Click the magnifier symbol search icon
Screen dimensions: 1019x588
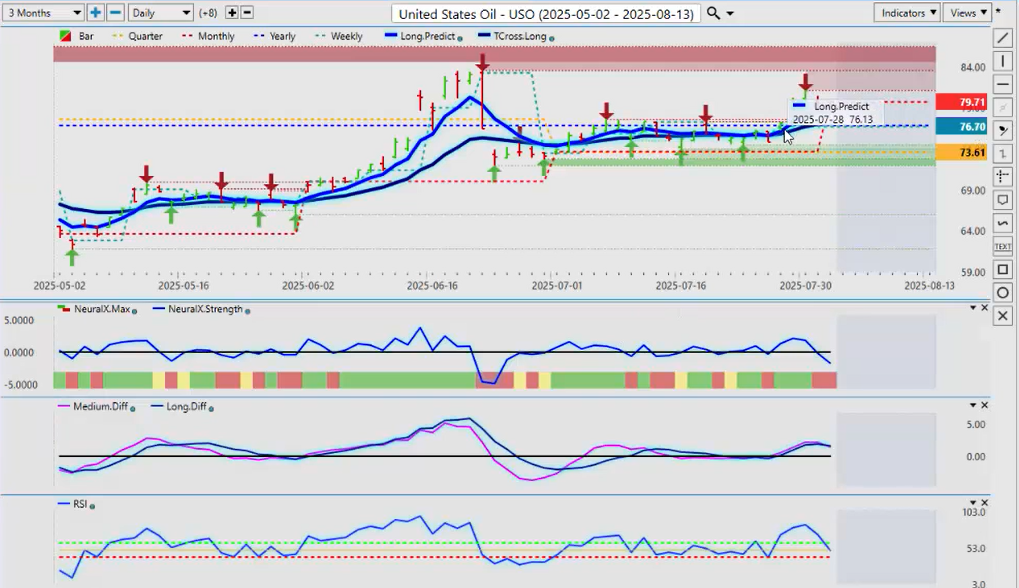[x=713, y=13]
